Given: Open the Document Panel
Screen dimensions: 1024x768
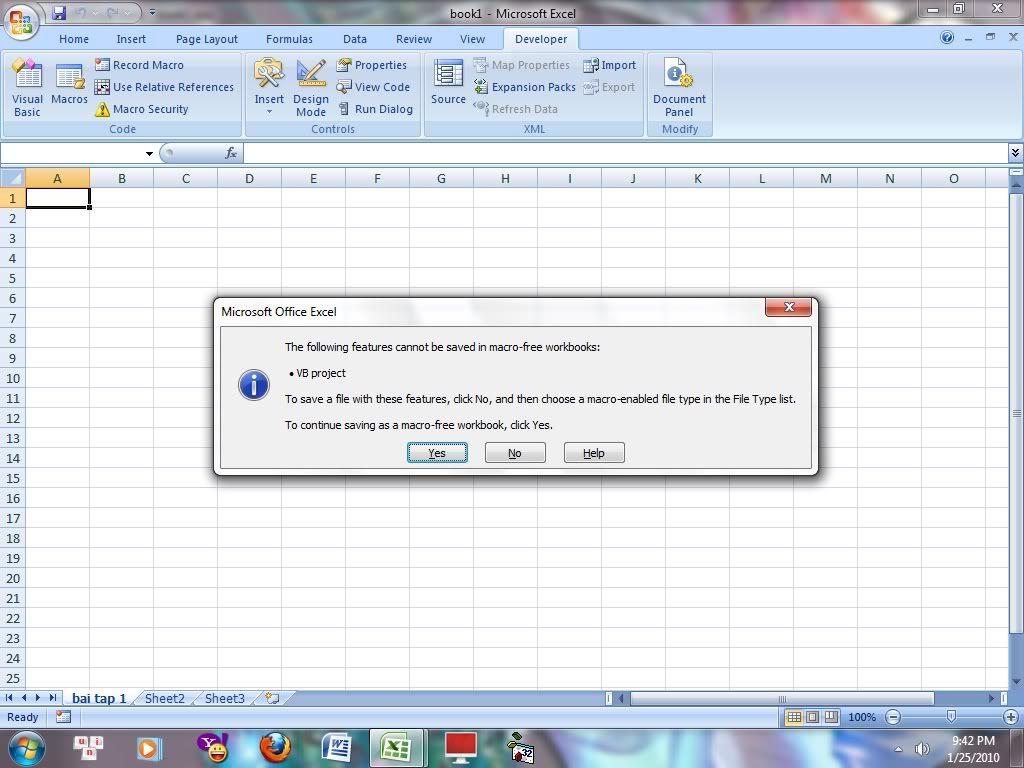Looking at the screenshot, I should [679, 87].
